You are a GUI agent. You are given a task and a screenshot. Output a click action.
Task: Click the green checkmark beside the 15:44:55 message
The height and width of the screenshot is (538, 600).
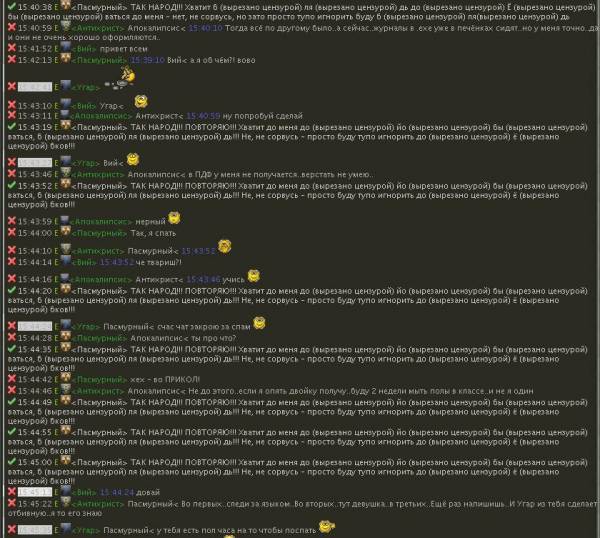pyautogui.click(x=11, y=431)
